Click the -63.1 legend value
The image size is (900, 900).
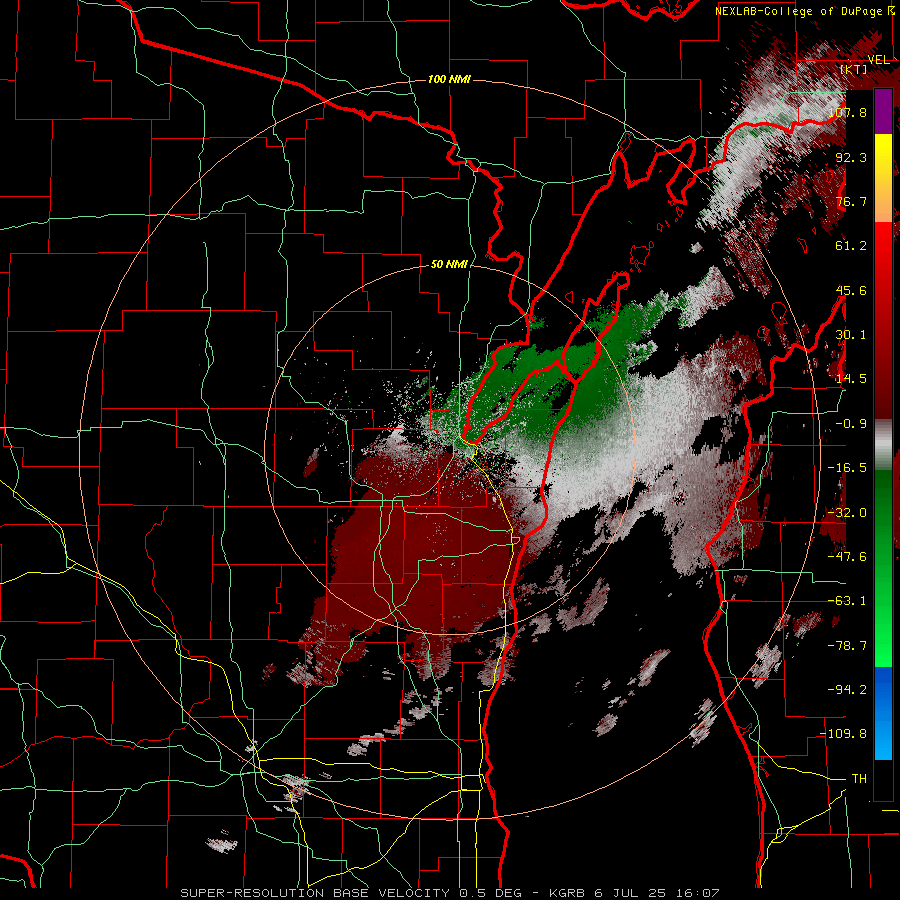[848, 601]
